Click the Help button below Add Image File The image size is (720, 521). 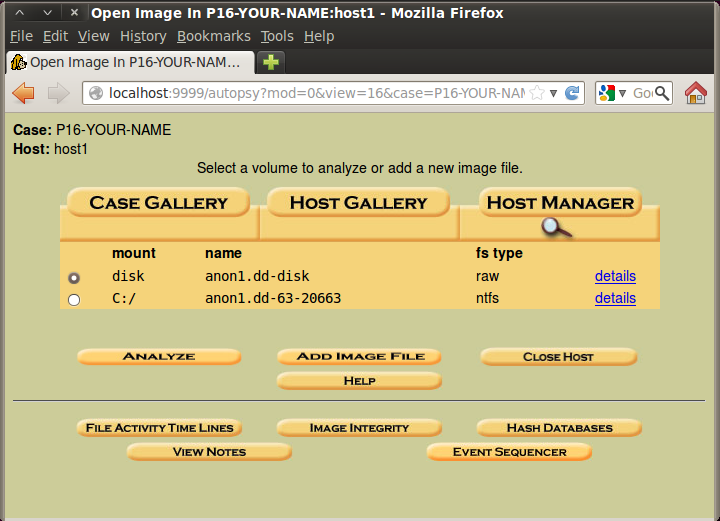click(360, 381)
